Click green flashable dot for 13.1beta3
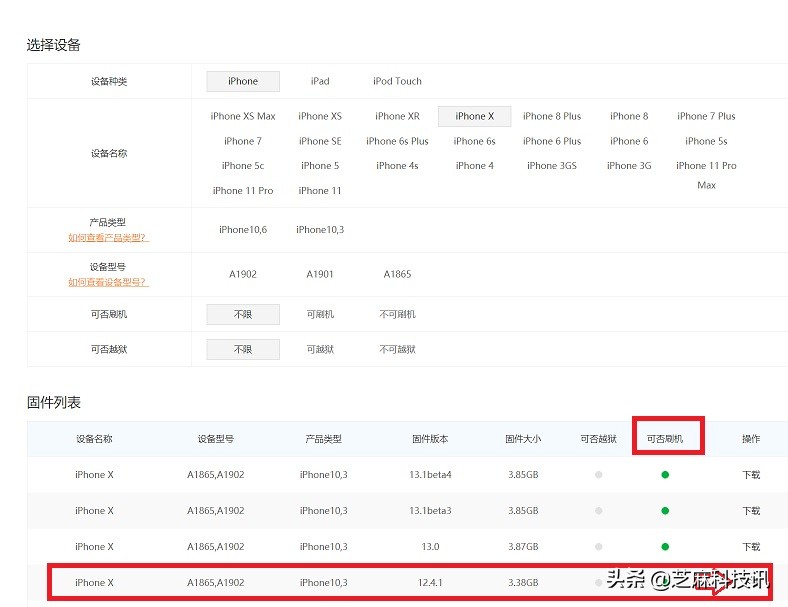788x607 pixels. (x=665, y=511)
